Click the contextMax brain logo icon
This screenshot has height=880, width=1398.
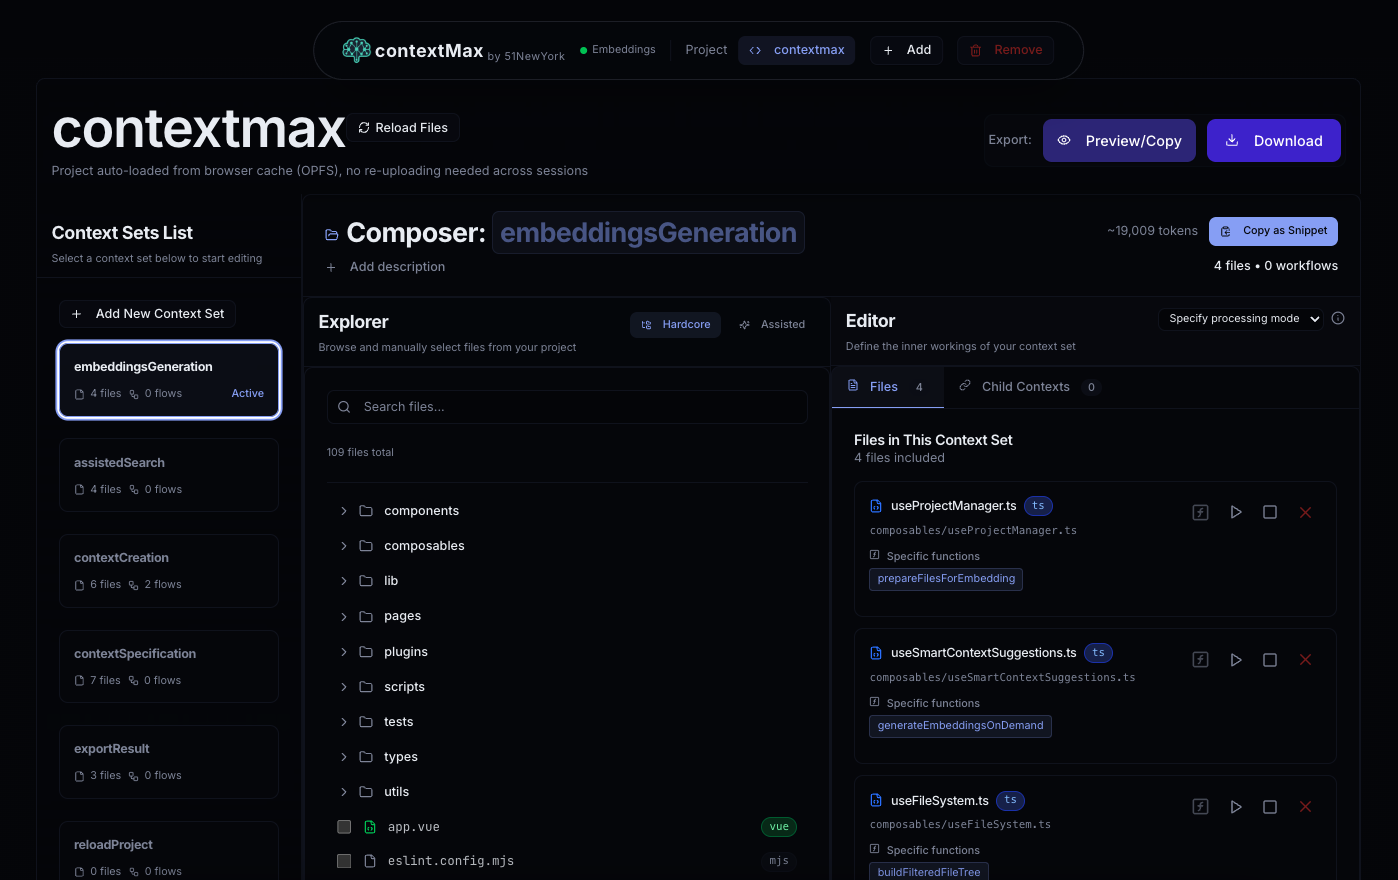(x=356, y=50)
